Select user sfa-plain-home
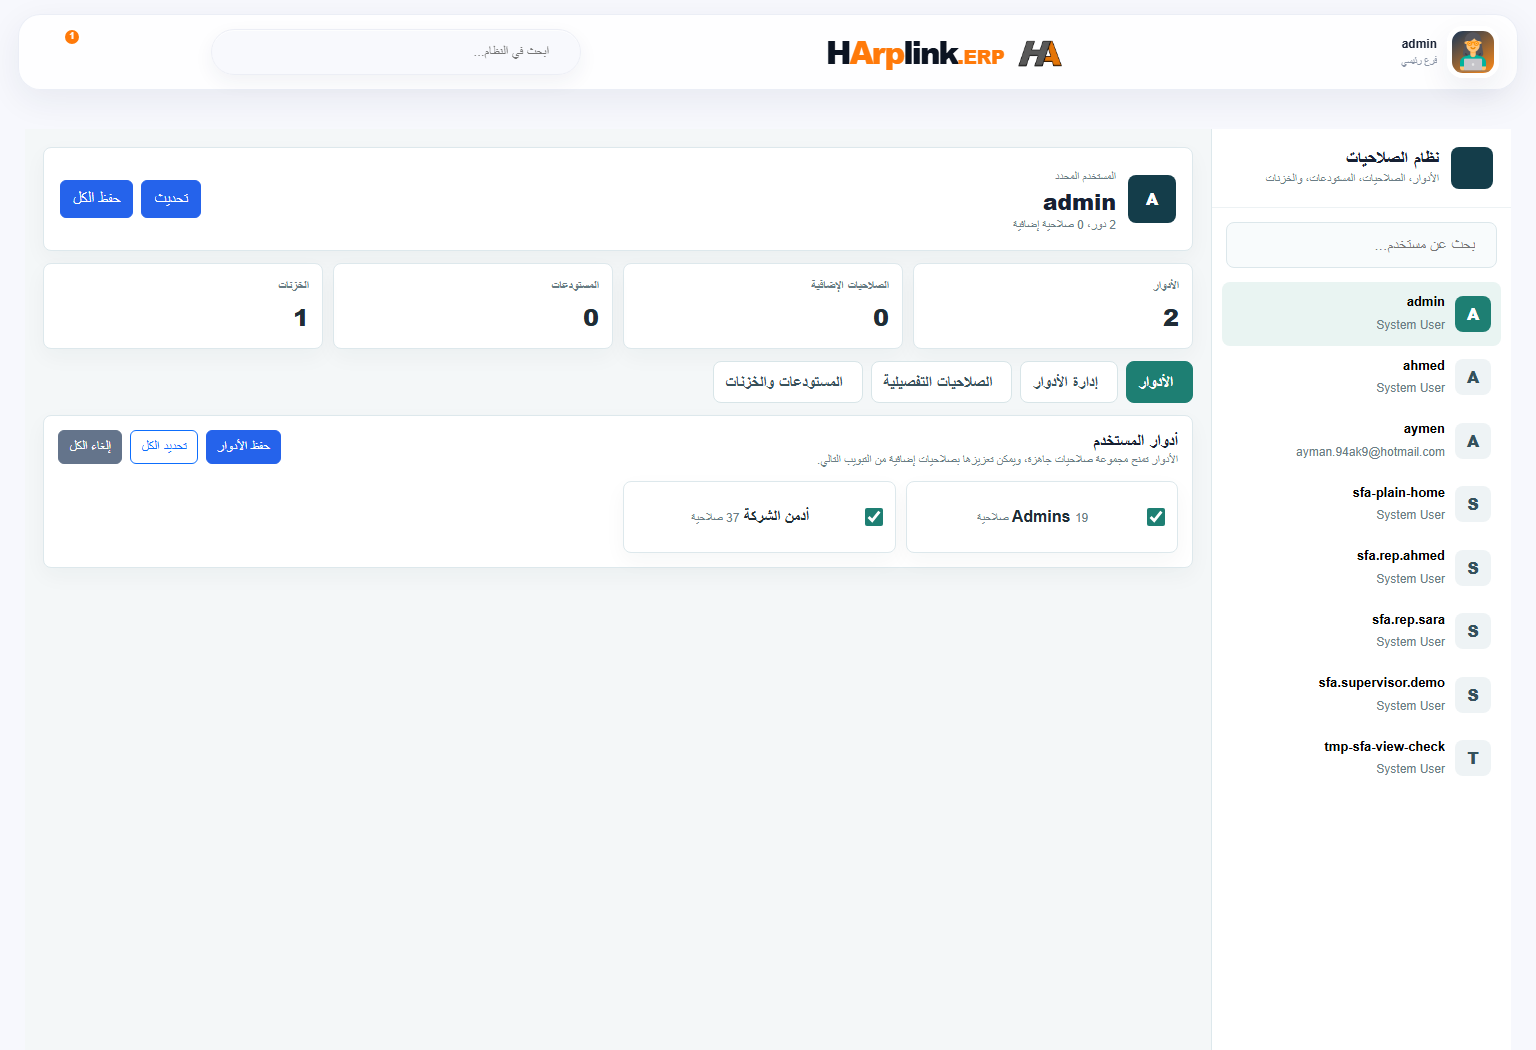 click(x=1361, y=504)
